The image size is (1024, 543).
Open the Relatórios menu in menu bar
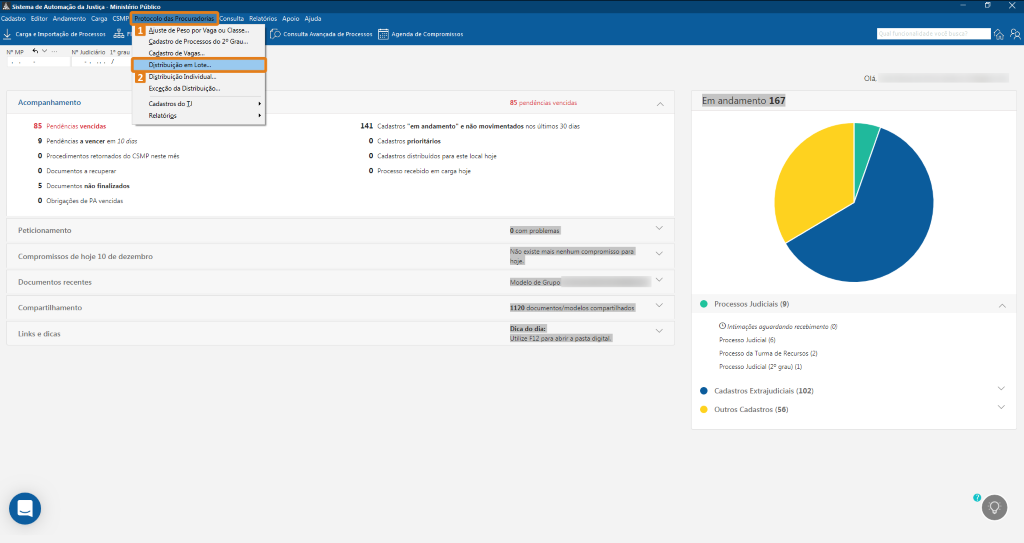pos(263,19)
